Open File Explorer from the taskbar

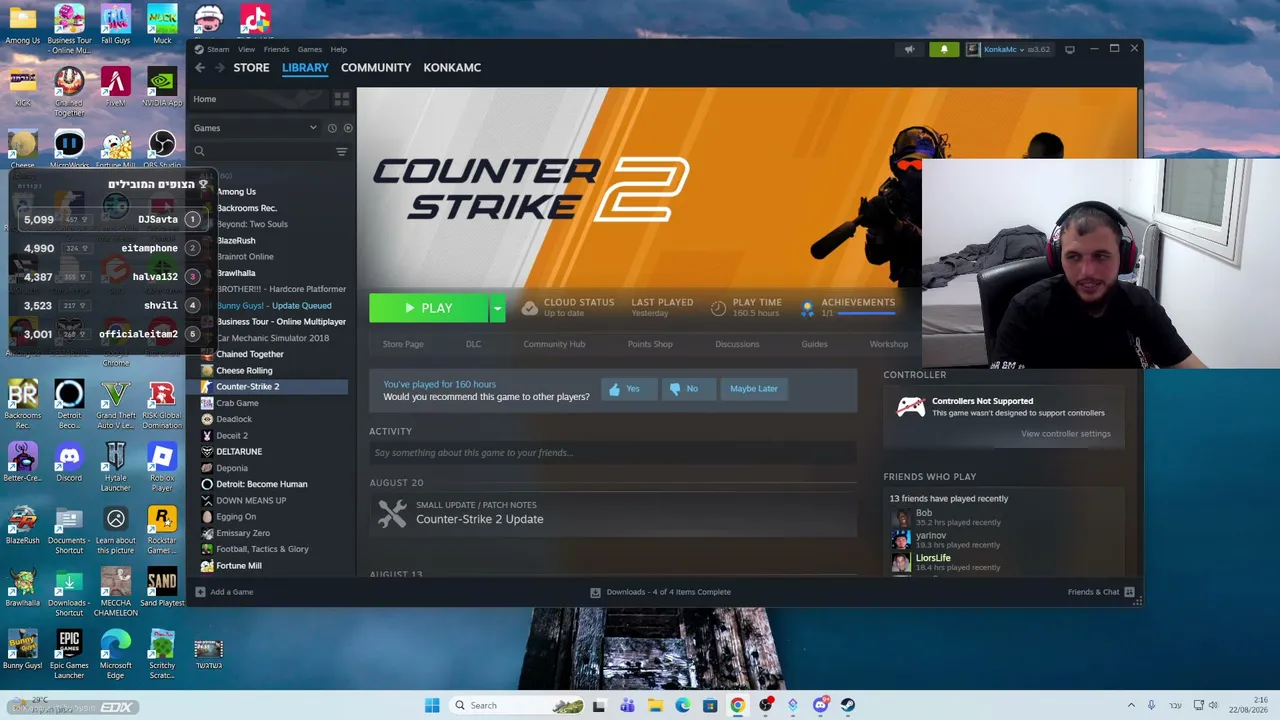[x=655, y=705]
